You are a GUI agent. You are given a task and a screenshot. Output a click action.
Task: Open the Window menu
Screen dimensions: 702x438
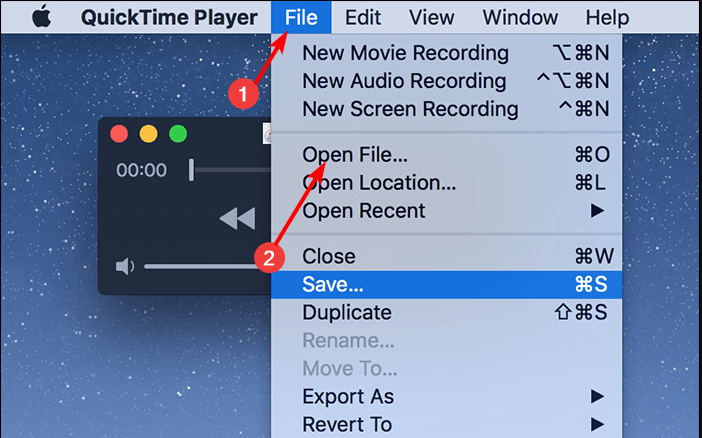520,17
